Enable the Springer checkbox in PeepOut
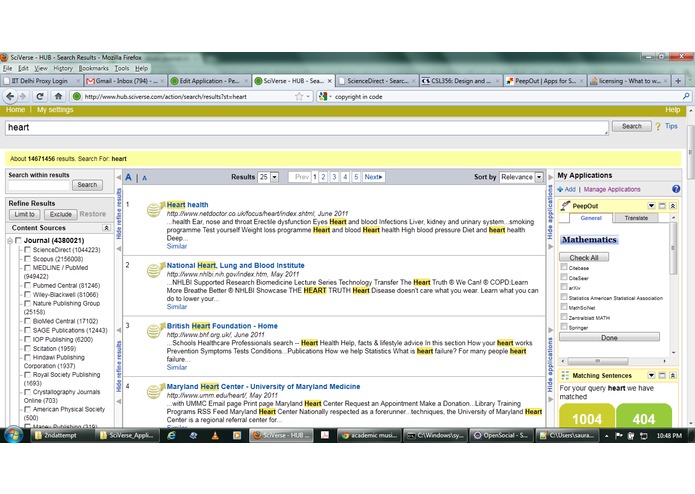The height and width of the screenshot is (494, 695). 564,327
